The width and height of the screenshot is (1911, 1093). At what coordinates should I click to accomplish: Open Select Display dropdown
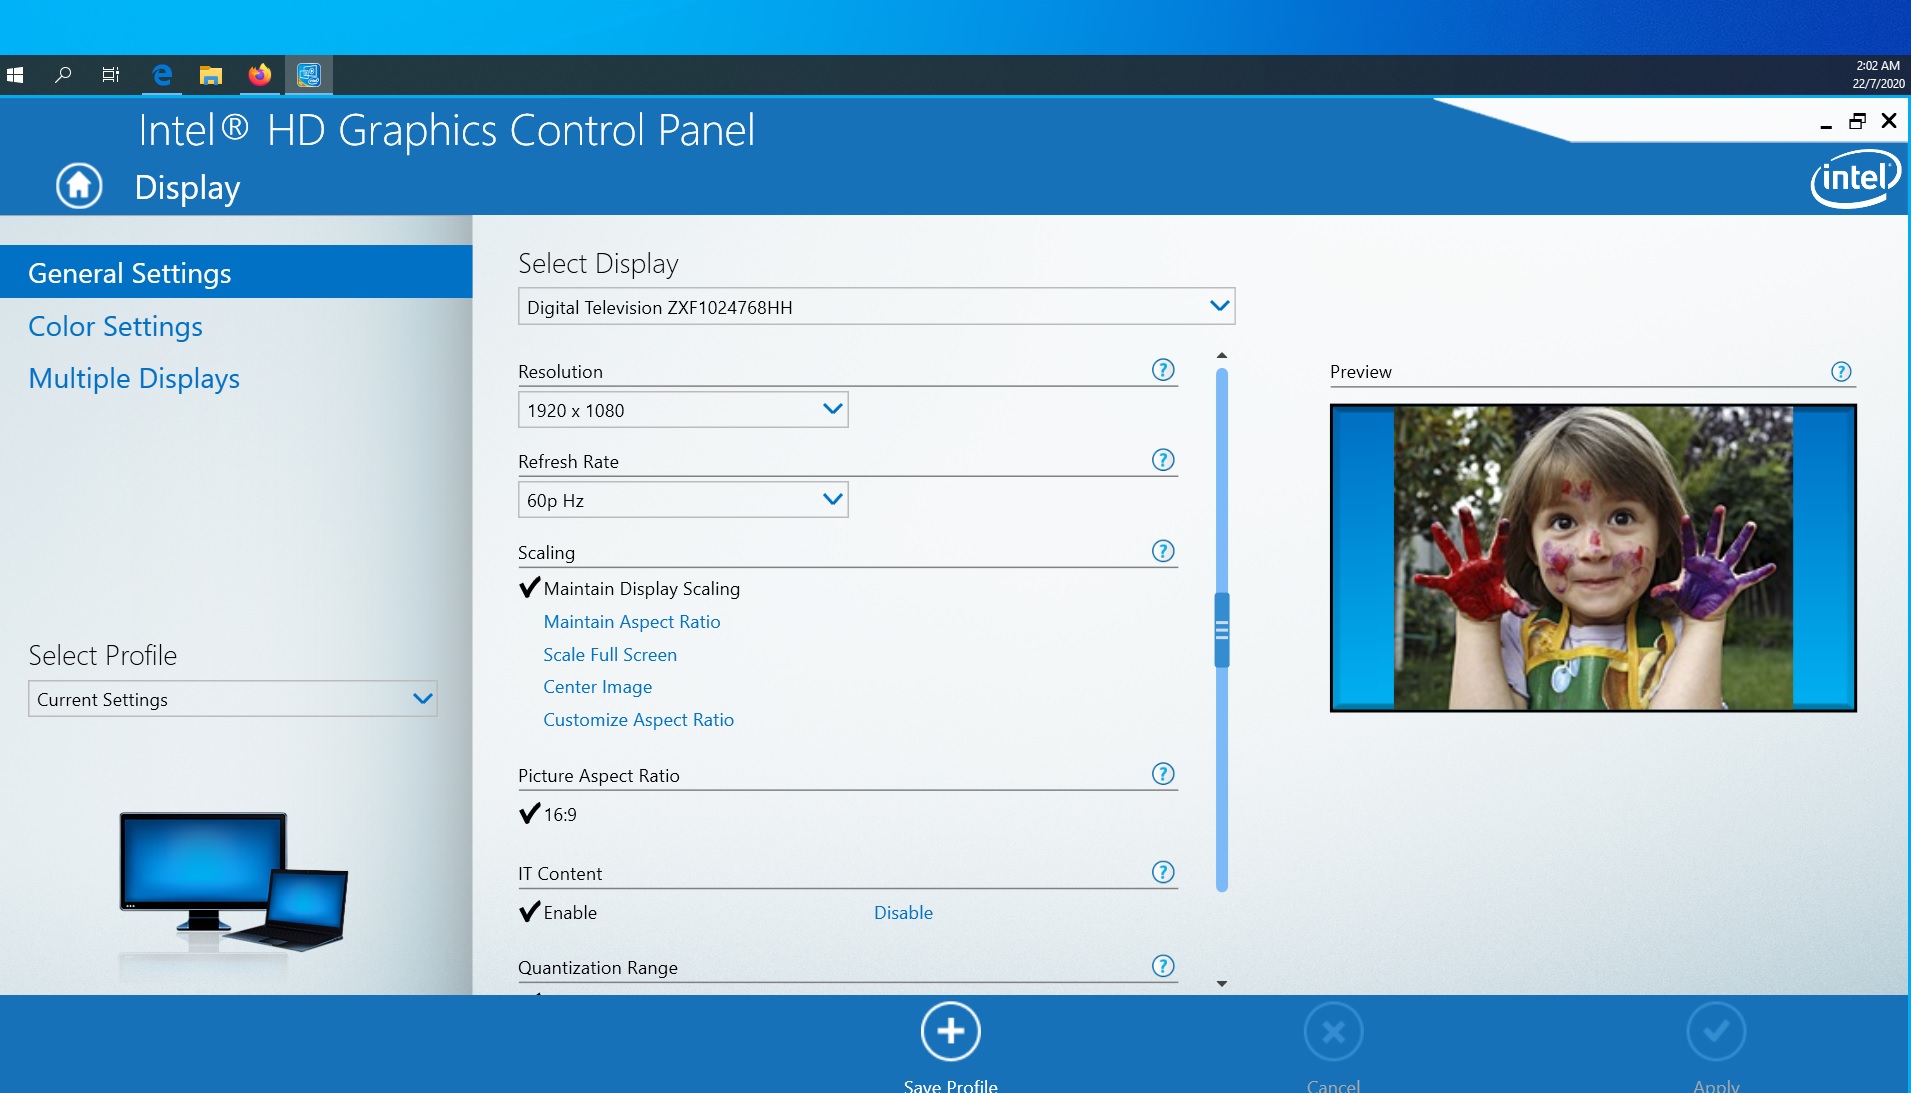pos(876,306)
